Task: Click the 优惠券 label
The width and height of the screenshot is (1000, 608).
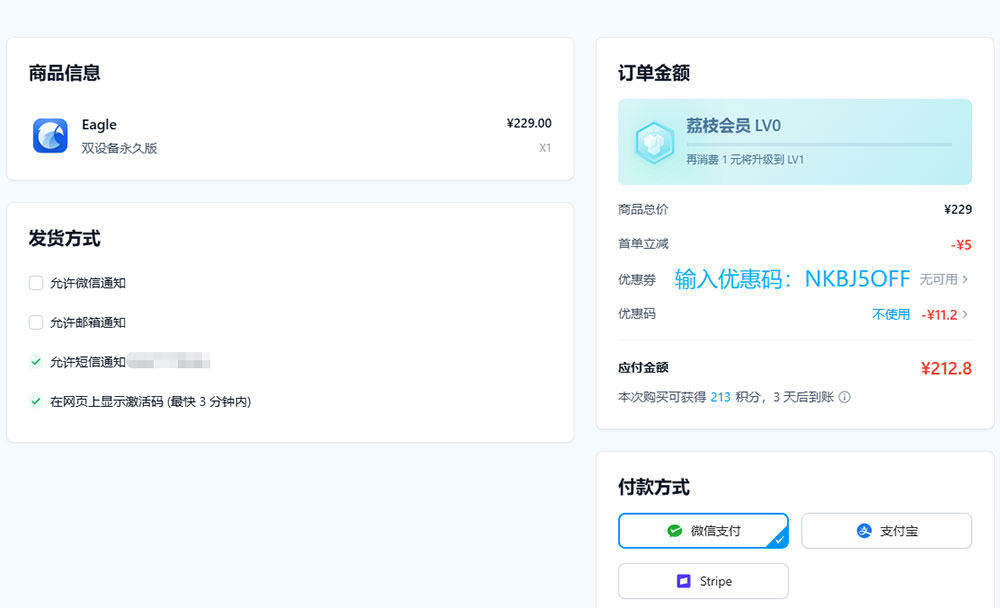Action: click(x=636, y=279)
